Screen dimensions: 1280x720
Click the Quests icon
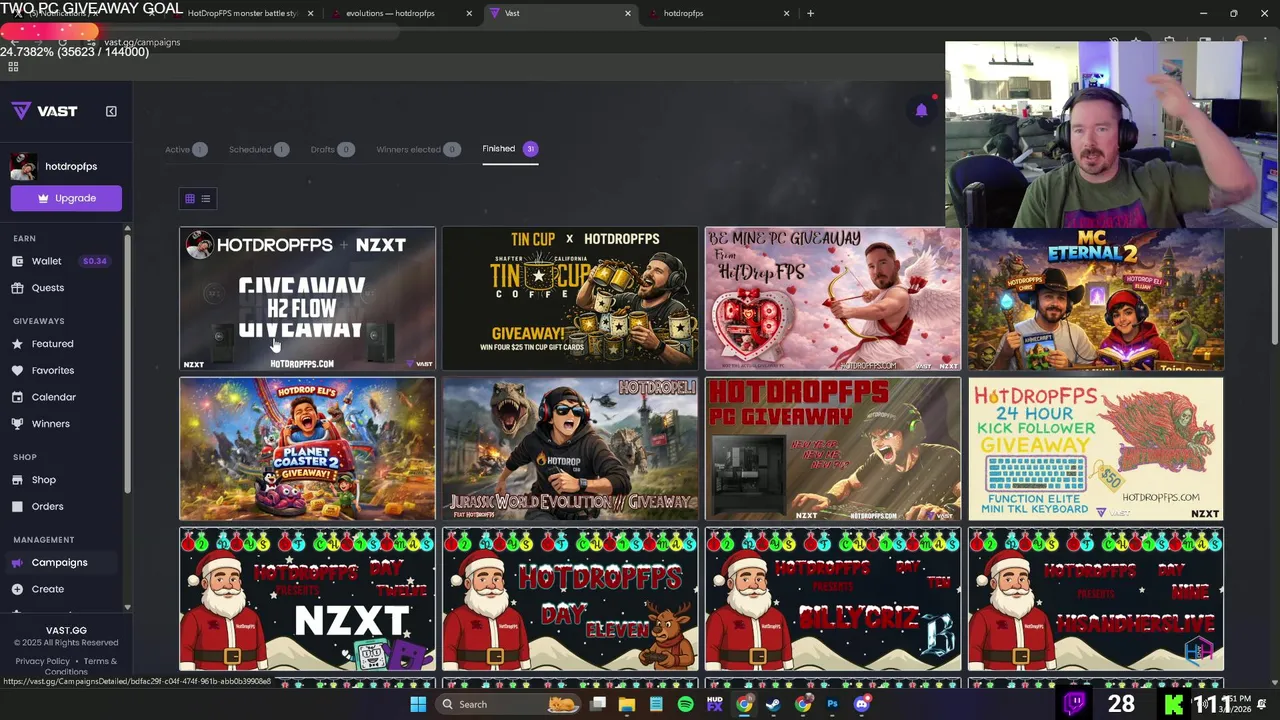pos(17,288)
